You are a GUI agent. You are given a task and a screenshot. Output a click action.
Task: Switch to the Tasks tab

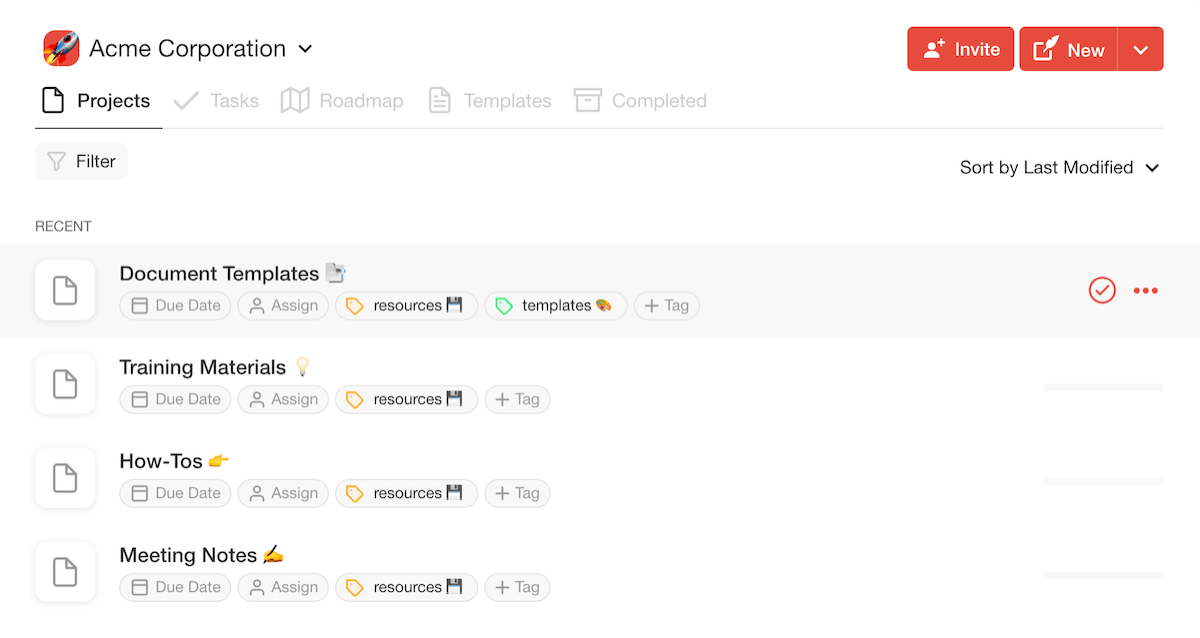pos(216,101)
